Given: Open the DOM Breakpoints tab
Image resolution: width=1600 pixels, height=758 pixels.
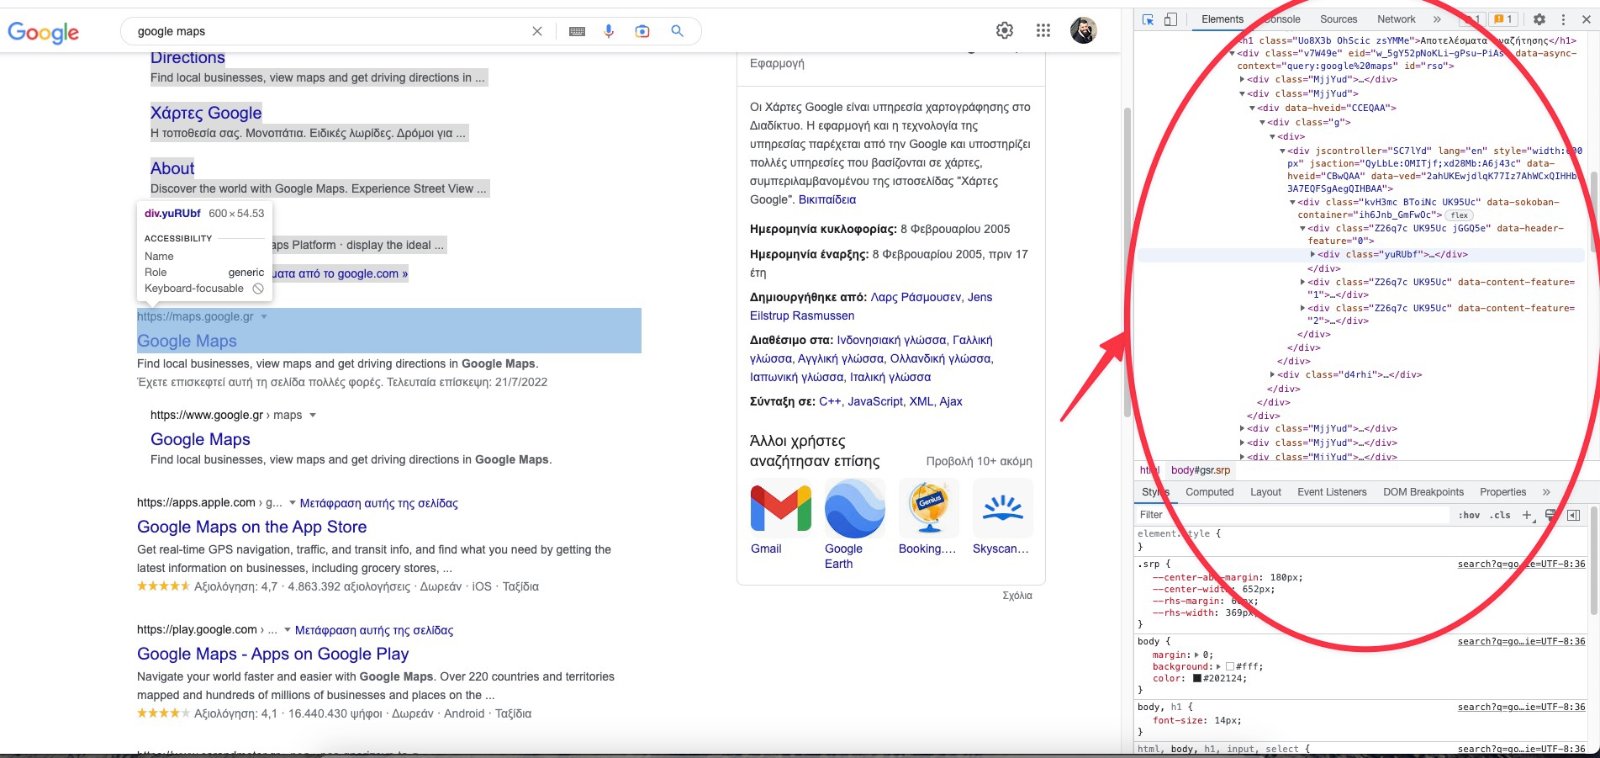Looking at the screenshot, I should [x=1423, y=492].
